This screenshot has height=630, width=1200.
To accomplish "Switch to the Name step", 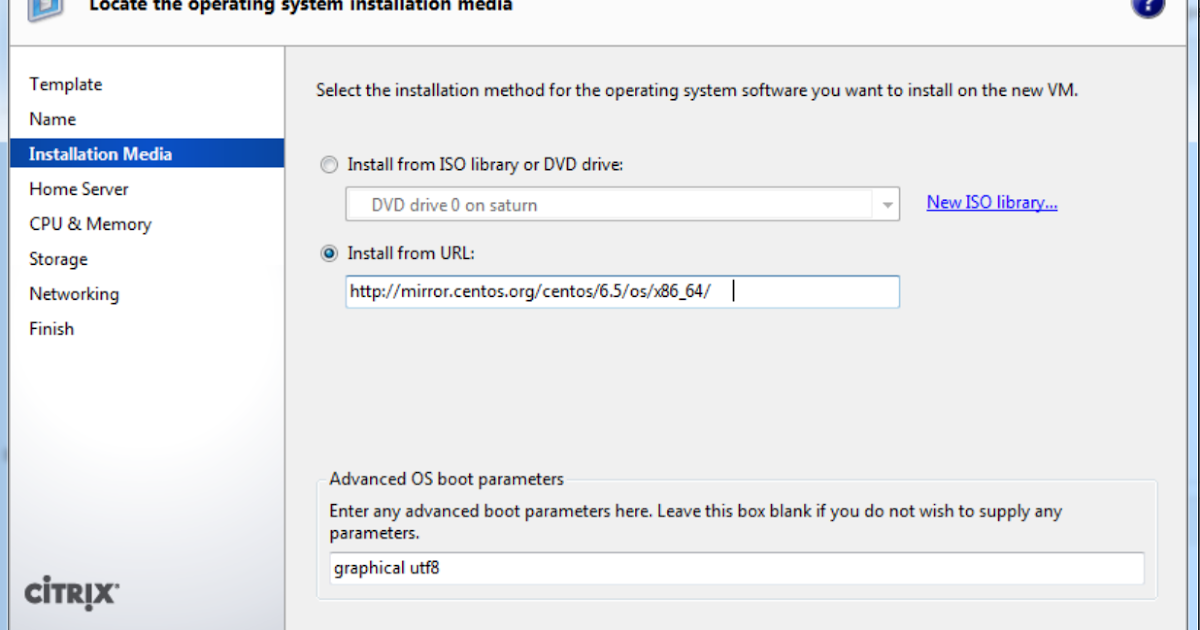I will pos(52,119).
